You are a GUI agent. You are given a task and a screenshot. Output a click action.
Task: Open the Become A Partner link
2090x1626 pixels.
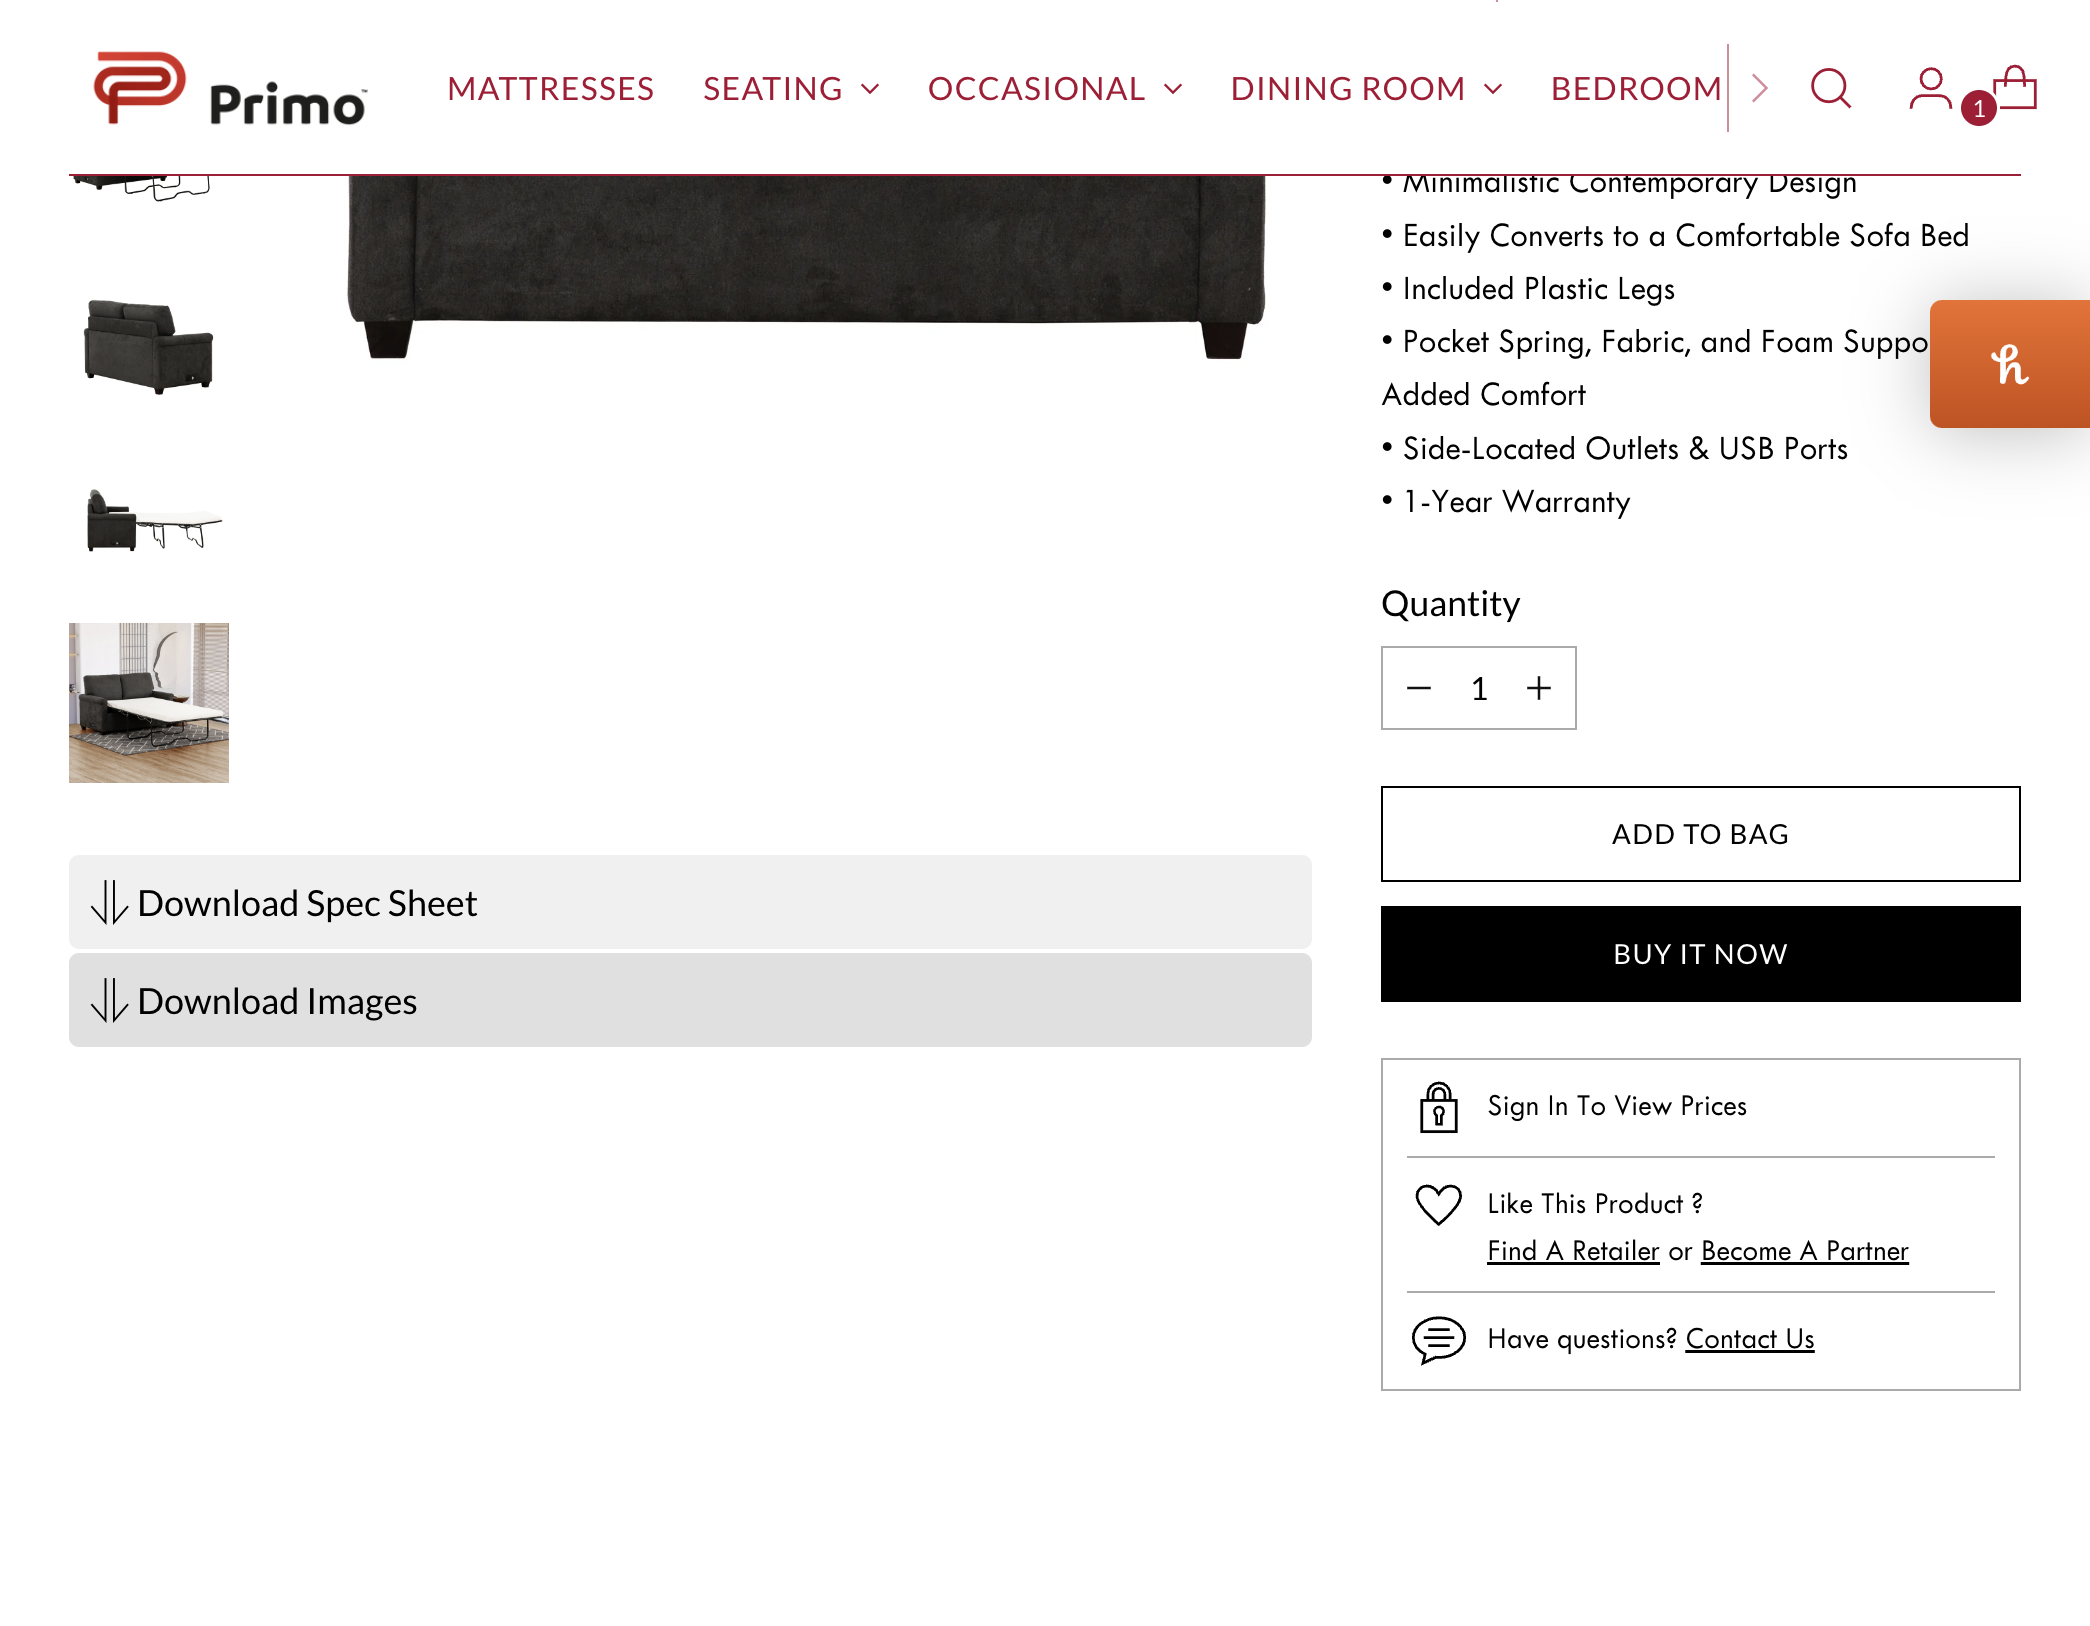pyautogui.click(x=1805, y=1251)
